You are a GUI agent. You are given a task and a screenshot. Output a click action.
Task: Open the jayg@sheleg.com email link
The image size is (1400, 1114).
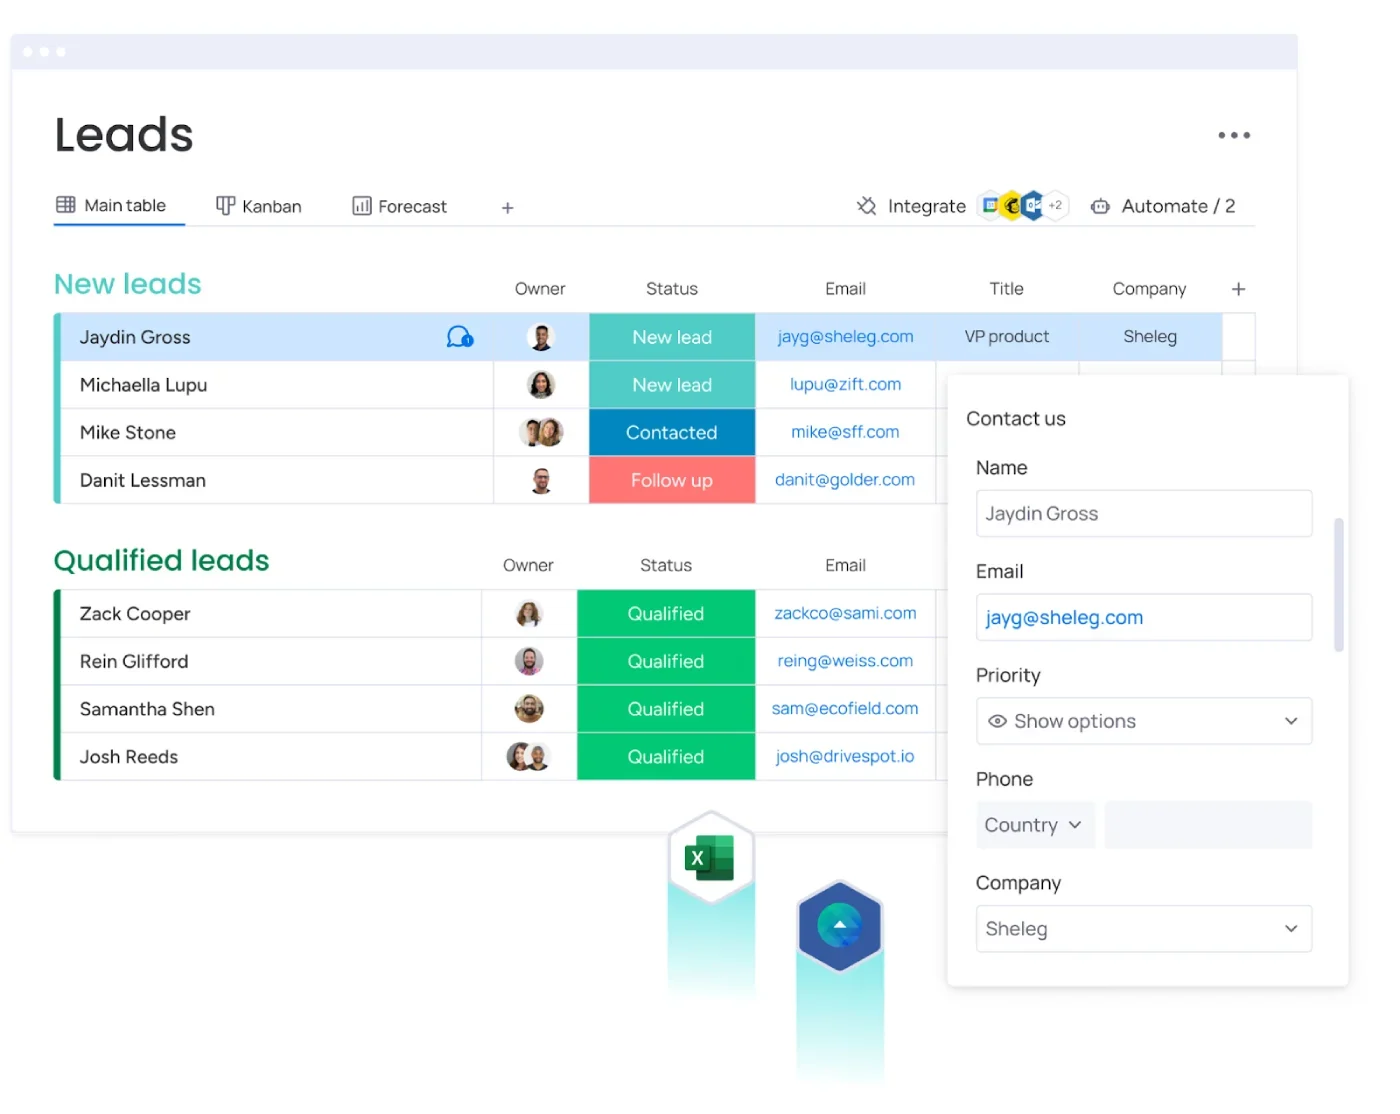(845, 337)
